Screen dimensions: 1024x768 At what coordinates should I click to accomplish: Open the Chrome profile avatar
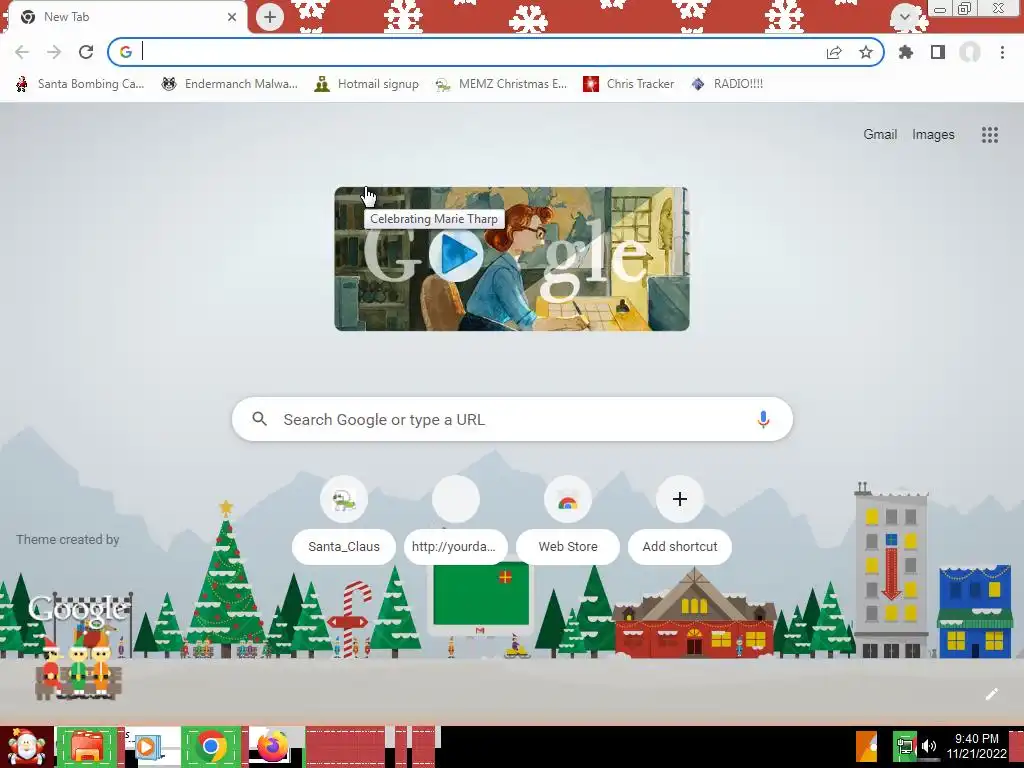click(970, 52)
